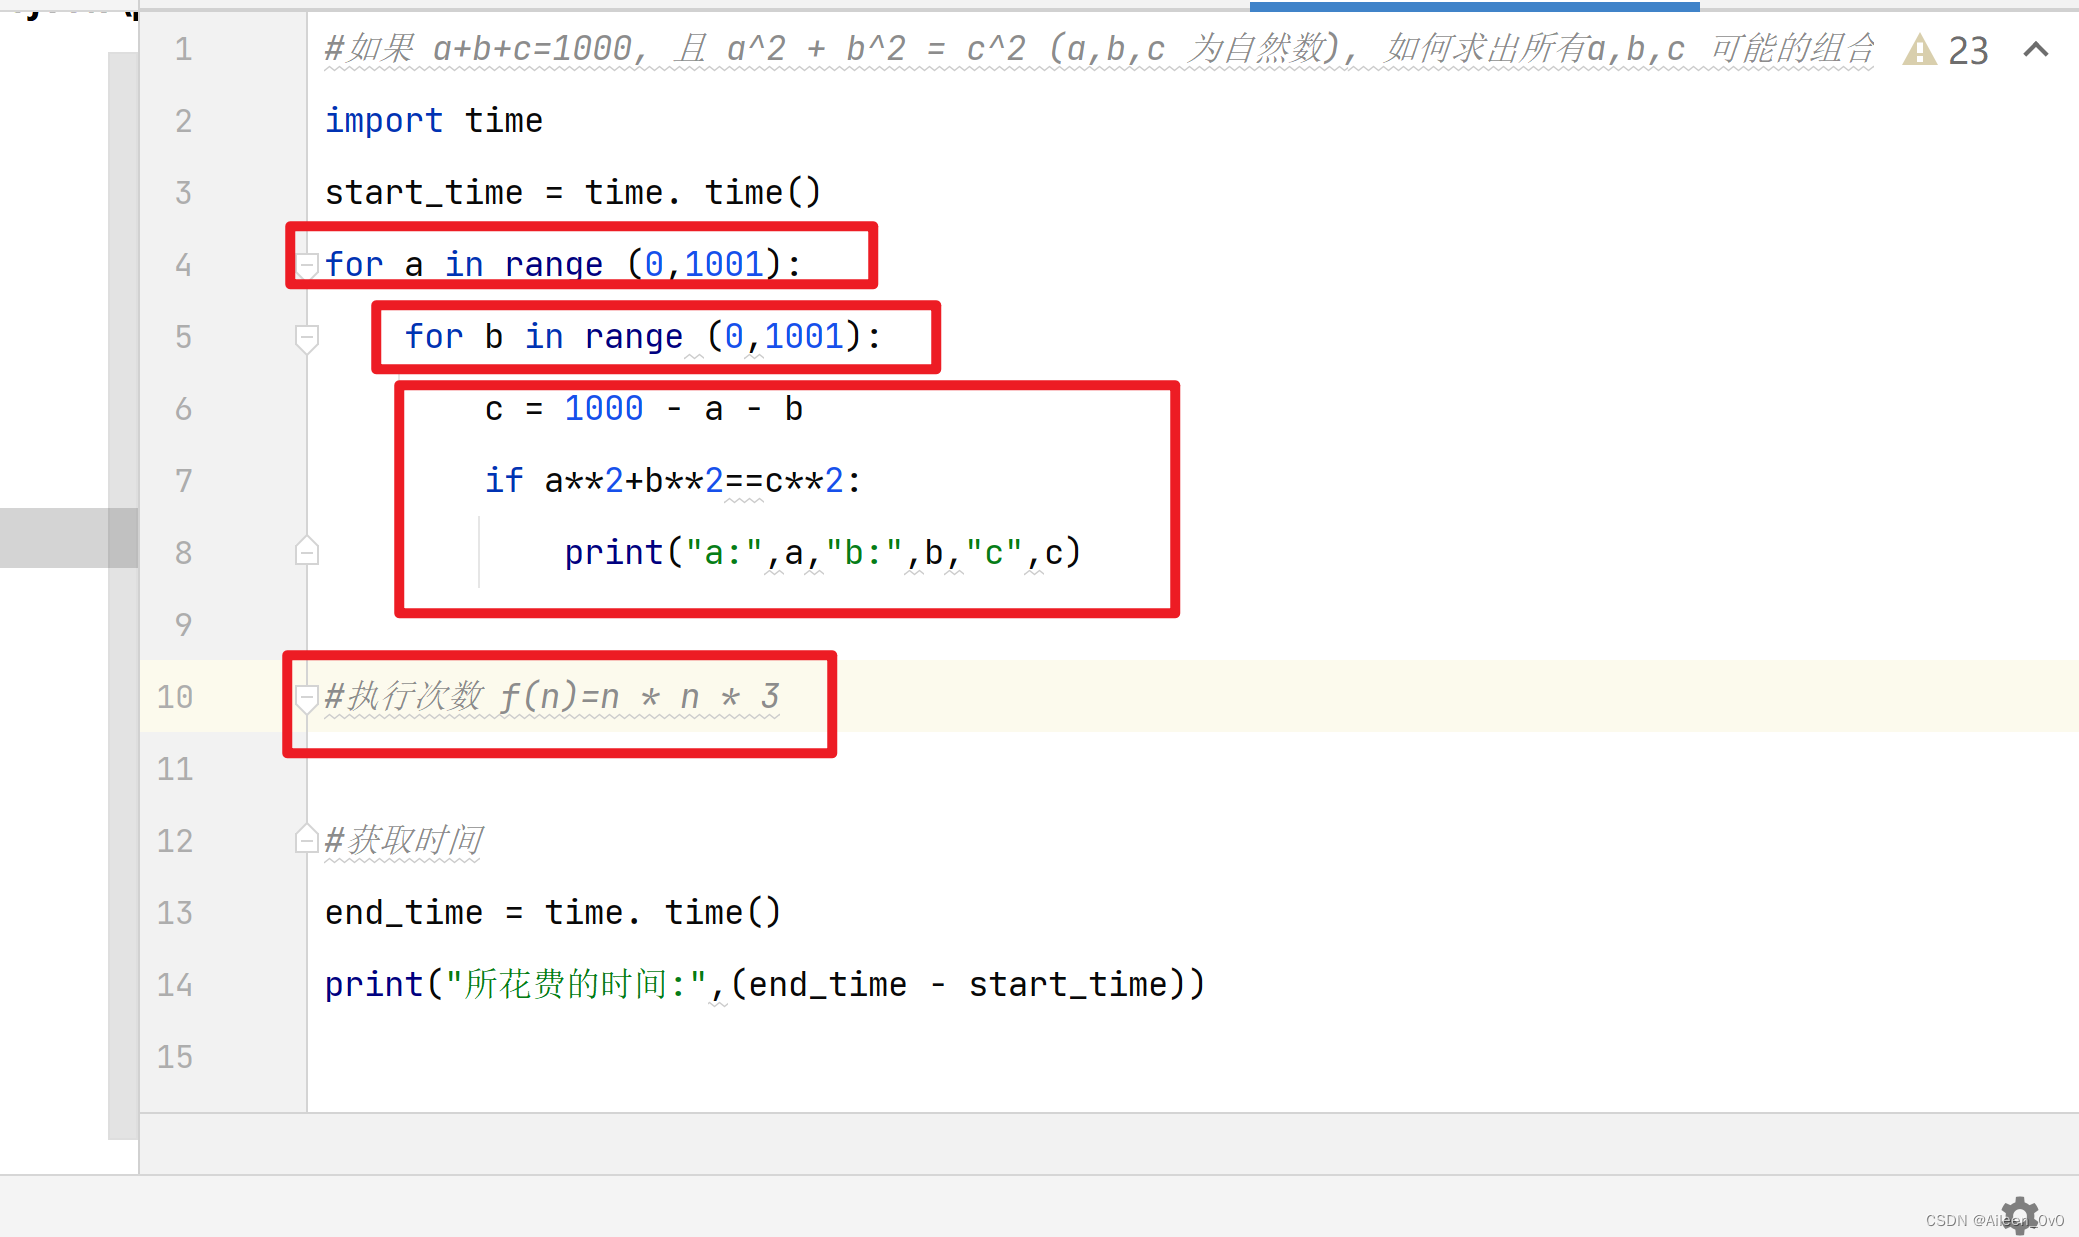Click fold end marker on line 8

tap(307, 551)
